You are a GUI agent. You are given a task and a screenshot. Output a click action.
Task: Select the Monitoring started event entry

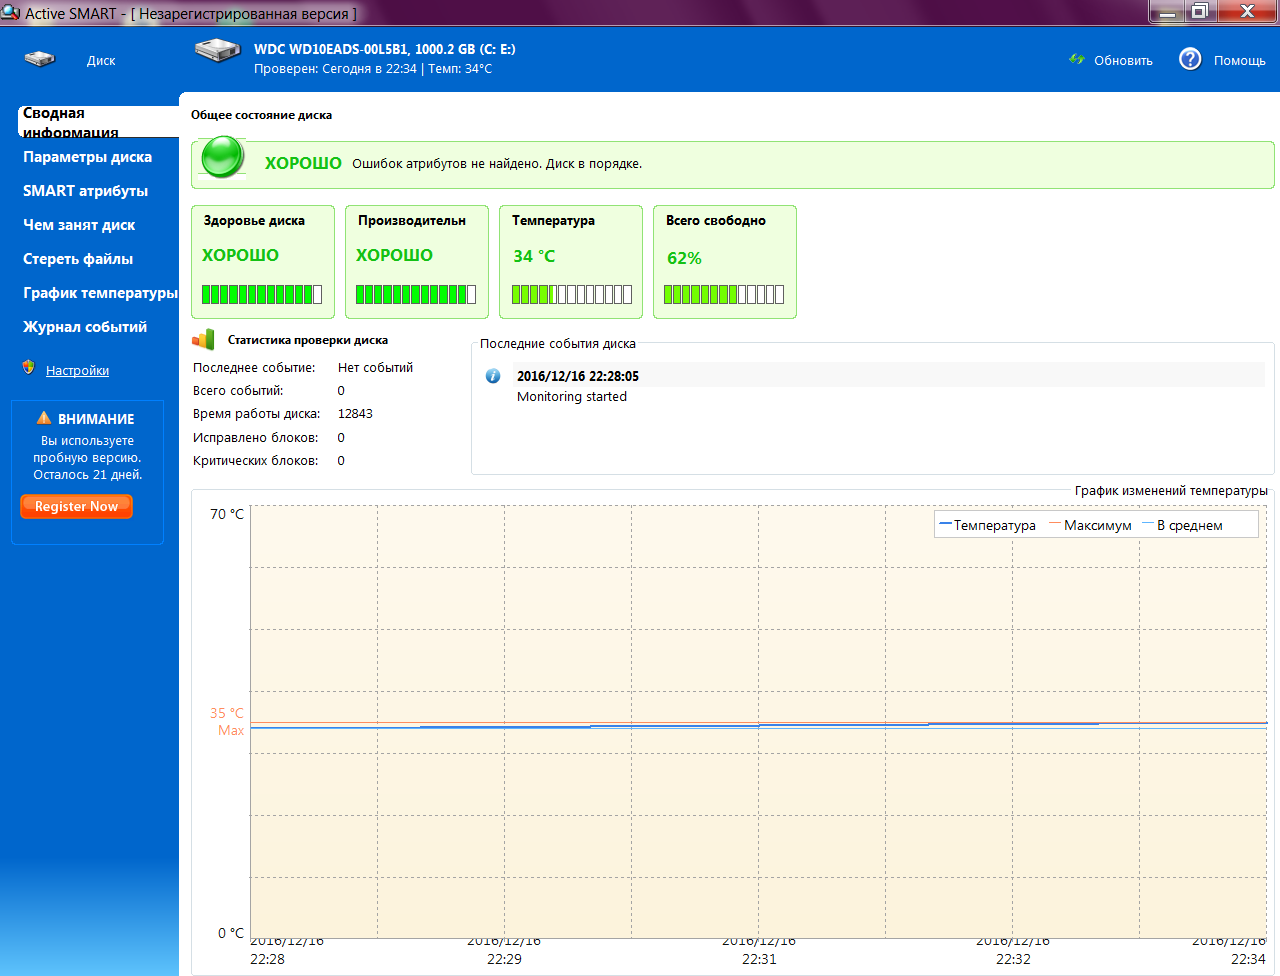coord(572,397)
